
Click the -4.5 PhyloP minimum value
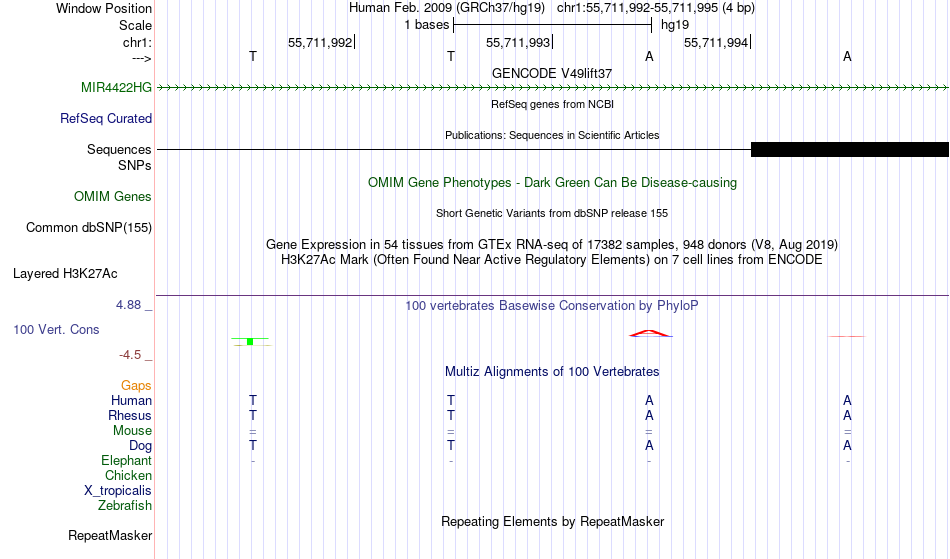[130, 354]
